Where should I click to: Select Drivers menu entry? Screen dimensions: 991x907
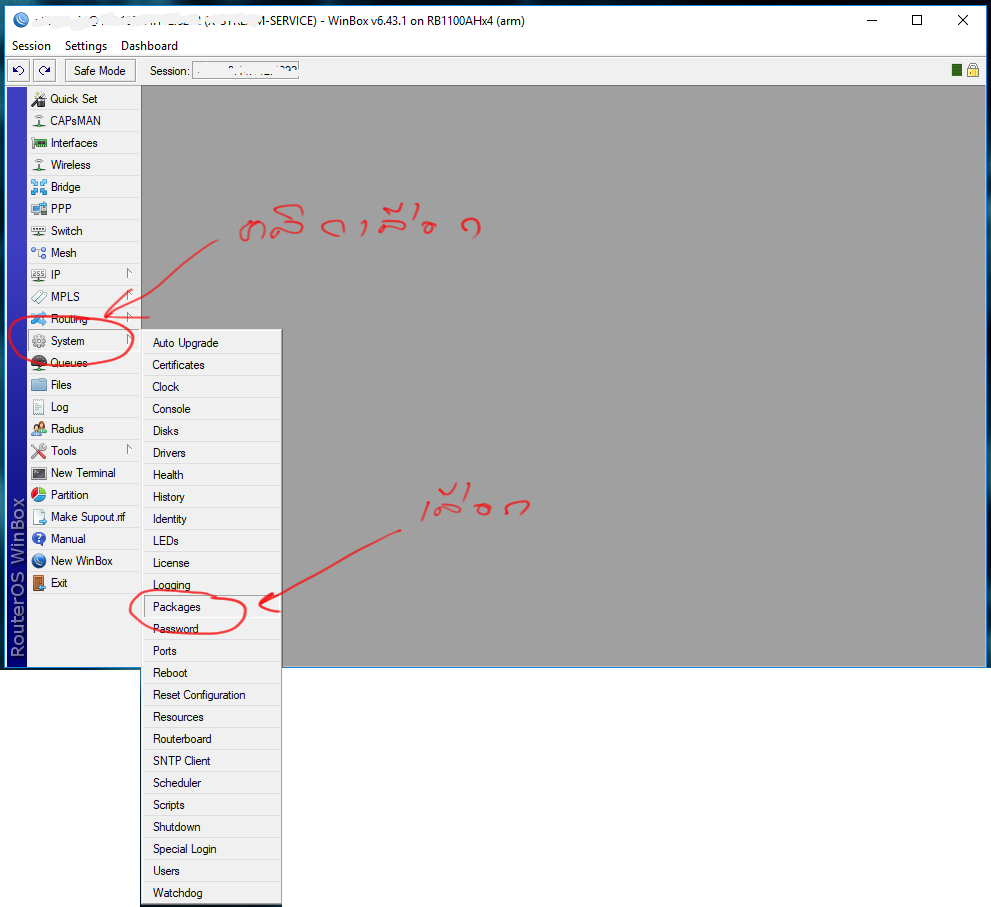tap(212, 453)
